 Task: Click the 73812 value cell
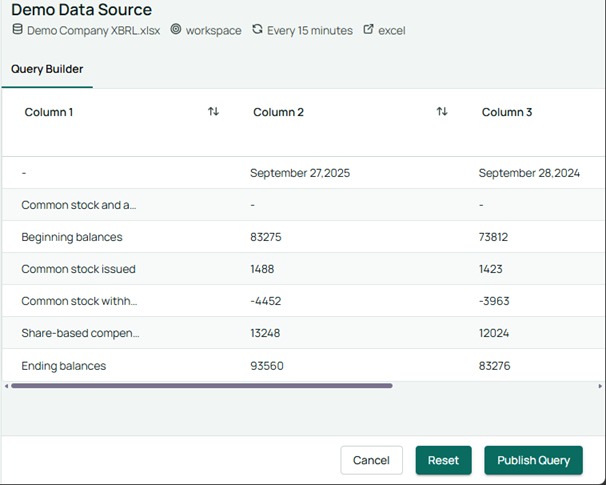493,237
